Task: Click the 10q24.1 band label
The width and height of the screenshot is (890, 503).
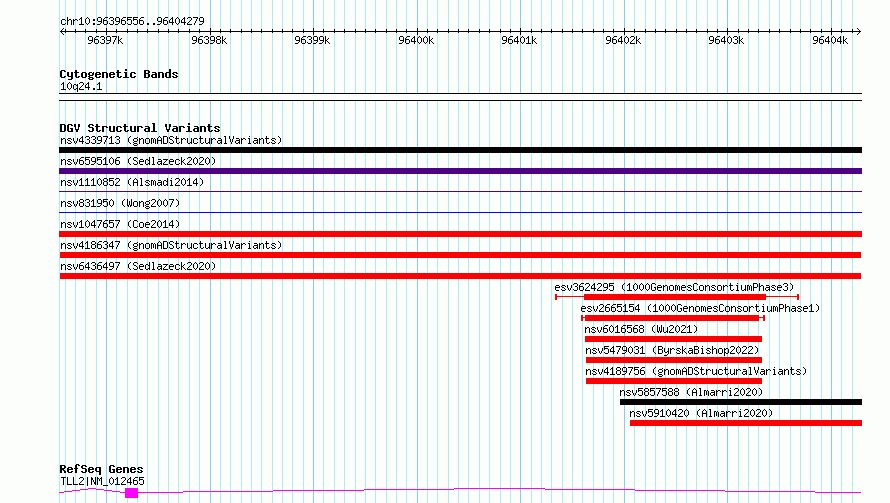Action: point(81,86)
